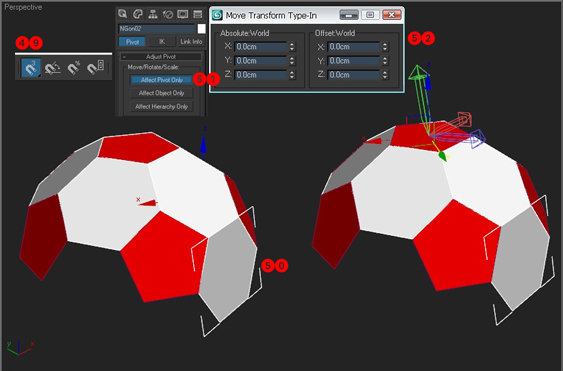This screenshot has height=371, width=563.
Task: Enable the Spinner Snap toggle icon
Action: coord(96,68)
